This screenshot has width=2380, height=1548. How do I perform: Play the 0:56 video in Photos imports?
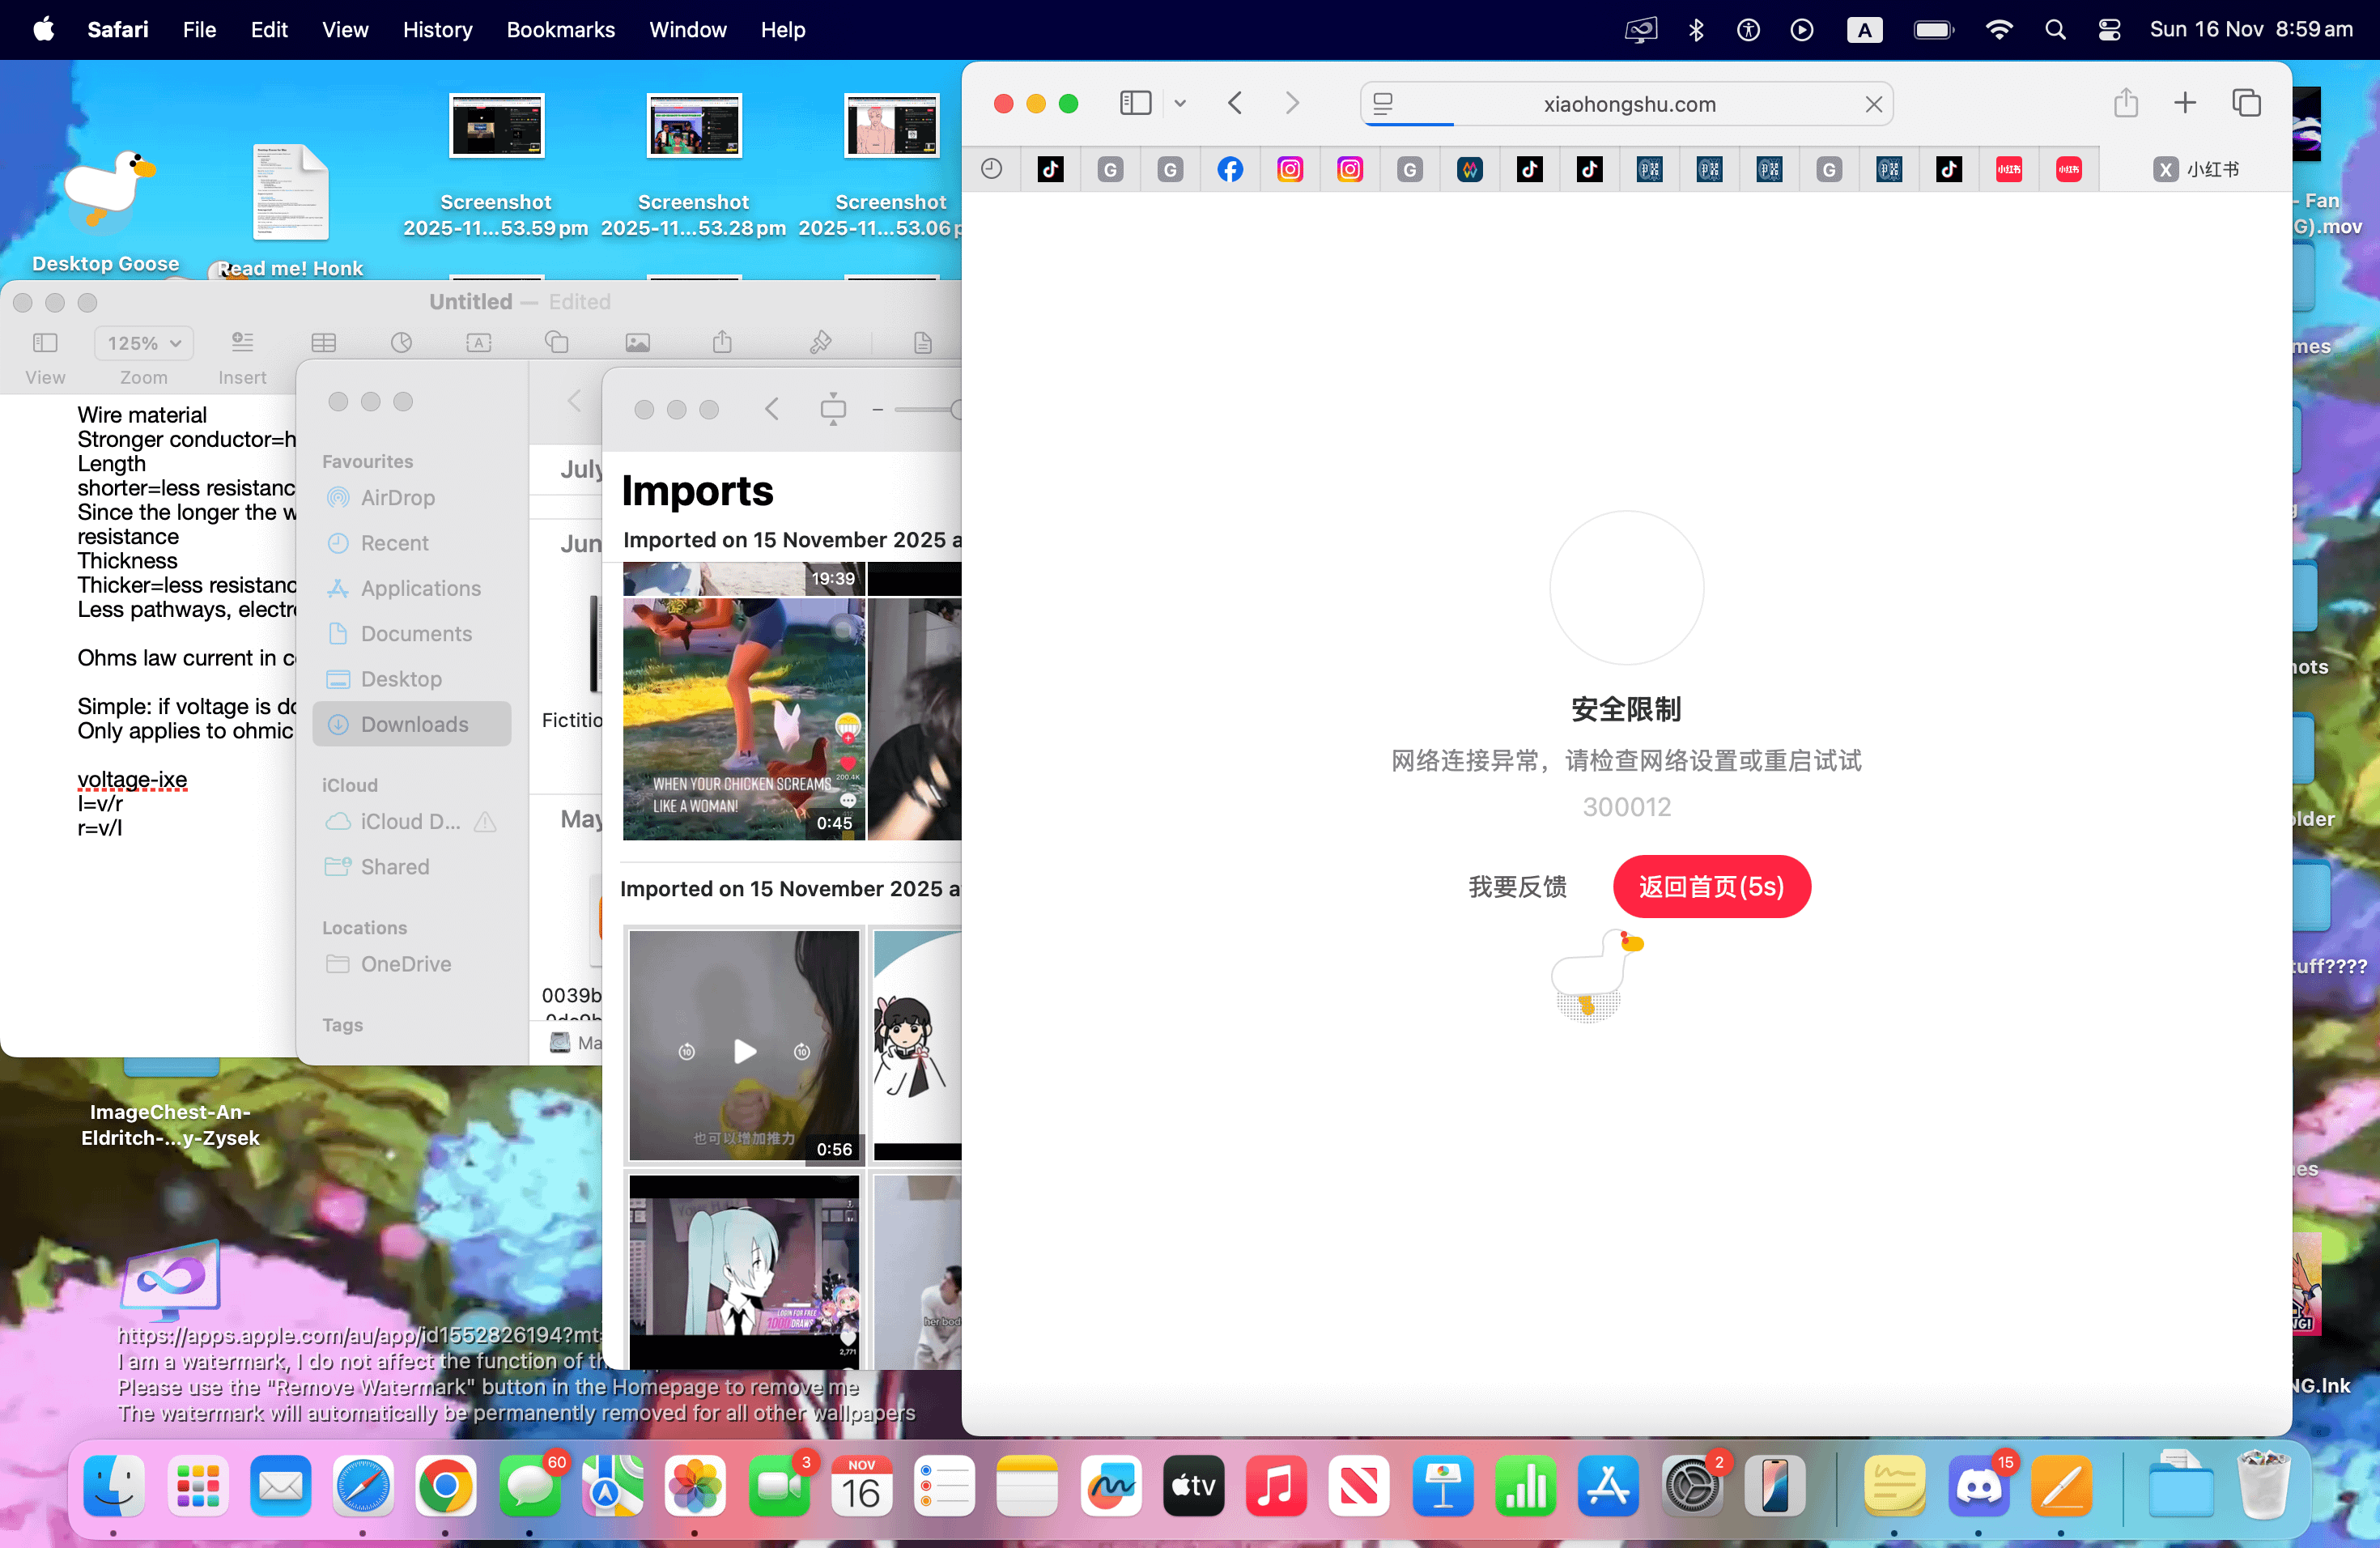coord(744,1051)
